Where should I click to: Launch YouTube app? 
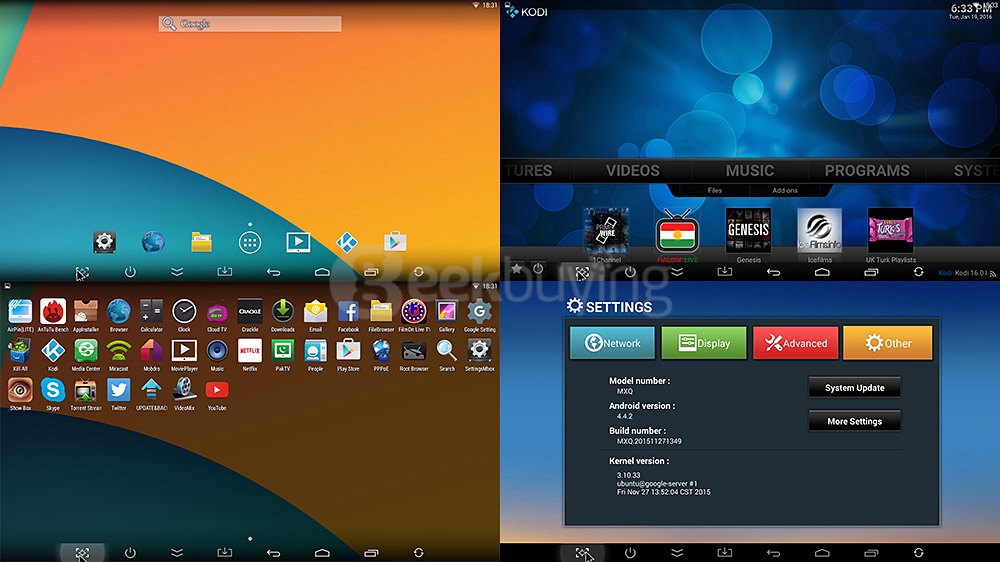click(217, 394)
